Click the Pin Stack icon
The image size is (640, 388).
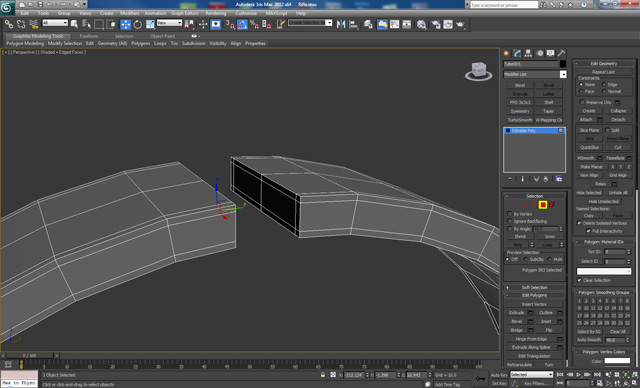point(509,179)
